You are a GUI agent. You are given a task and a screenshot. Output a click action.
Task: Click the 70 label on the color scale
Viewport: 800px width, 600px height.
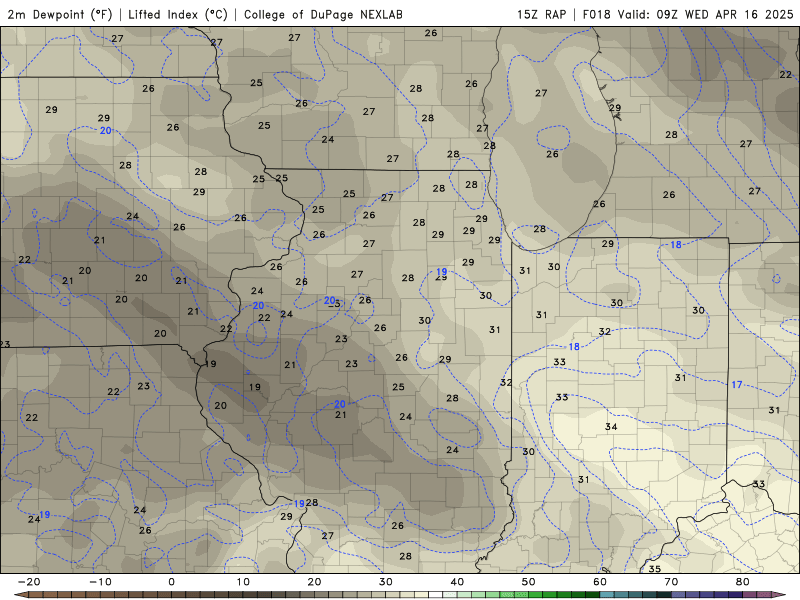tap(671, 582)
